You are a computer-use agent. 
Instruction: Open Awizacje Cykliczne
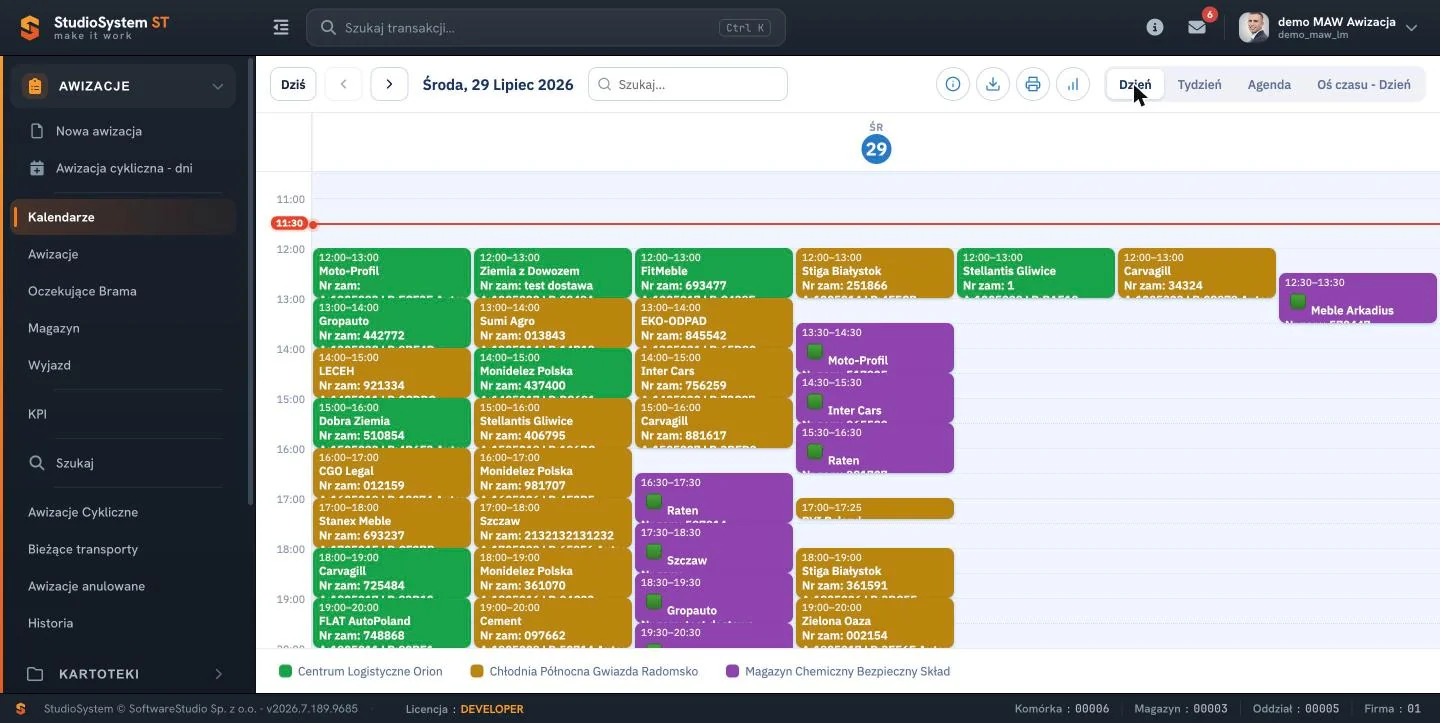point(83,512)
